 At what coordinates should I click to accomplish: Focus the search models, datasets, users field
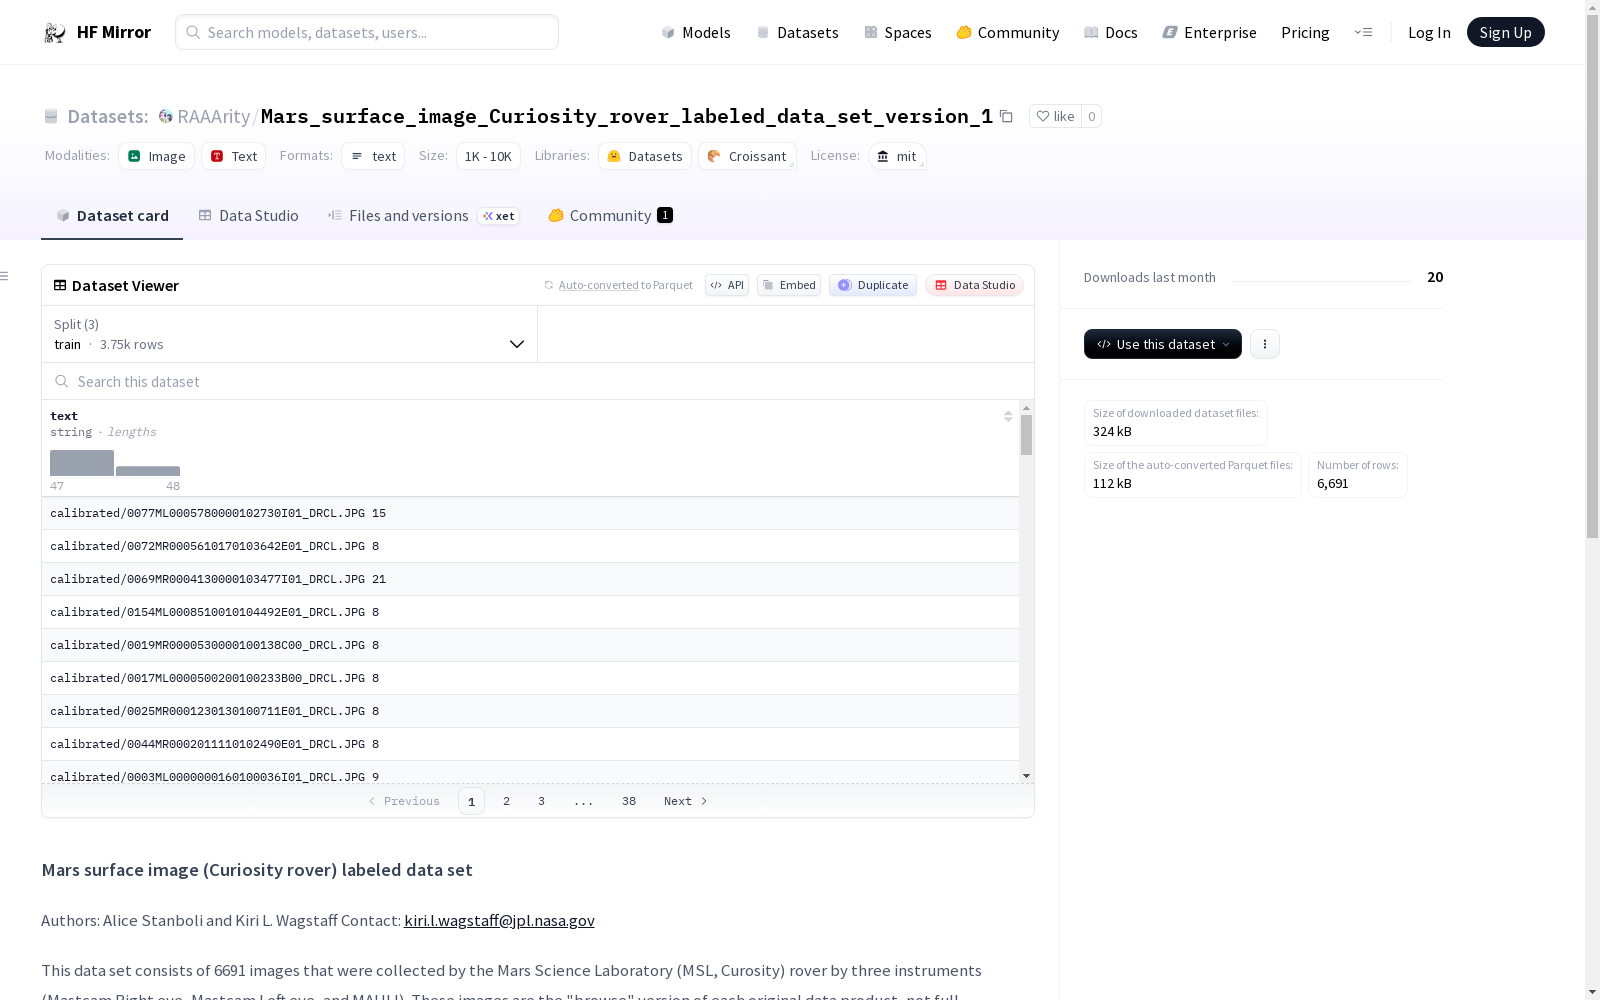point(367,32)
